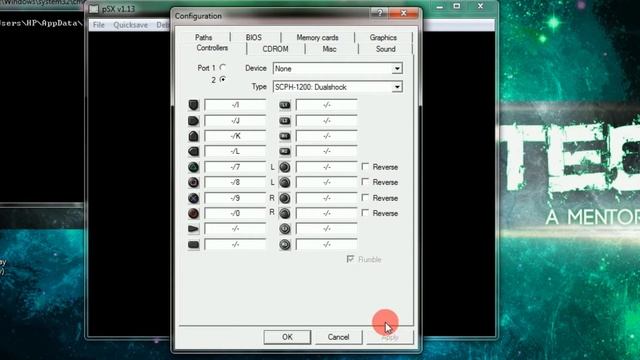Click the R3 stick-press icon in the last row

click(x=285, y=244)
